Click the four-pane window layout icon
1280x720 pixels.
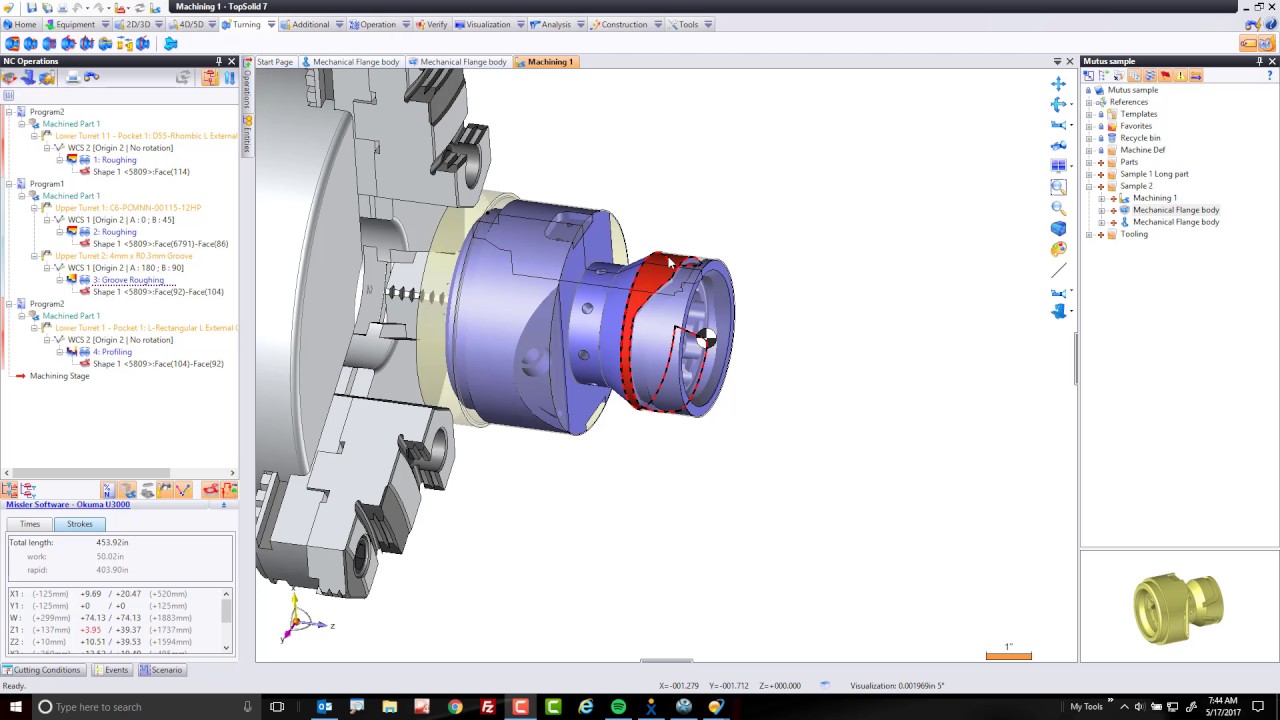click(x=1059, y=166)
